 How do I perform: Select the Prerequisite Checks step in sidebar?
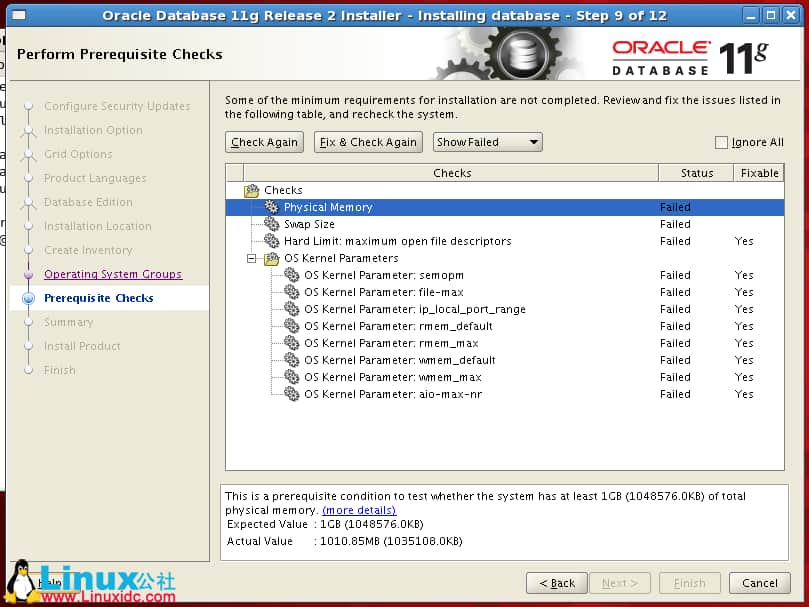pyautogui.click(x=98, y=298)
